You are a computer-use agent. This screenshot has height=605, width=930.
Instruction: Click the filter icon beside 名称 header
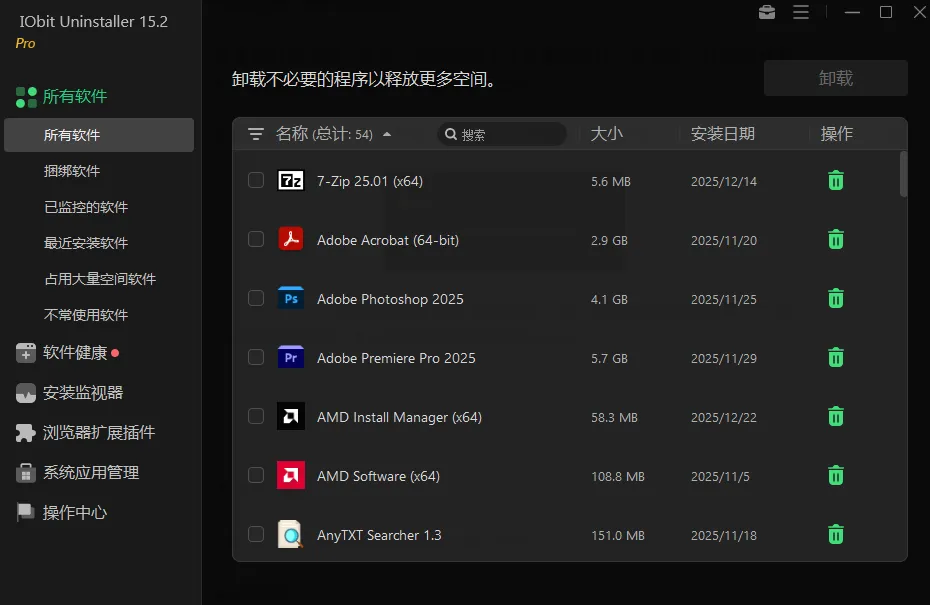[x=256, y=134]
